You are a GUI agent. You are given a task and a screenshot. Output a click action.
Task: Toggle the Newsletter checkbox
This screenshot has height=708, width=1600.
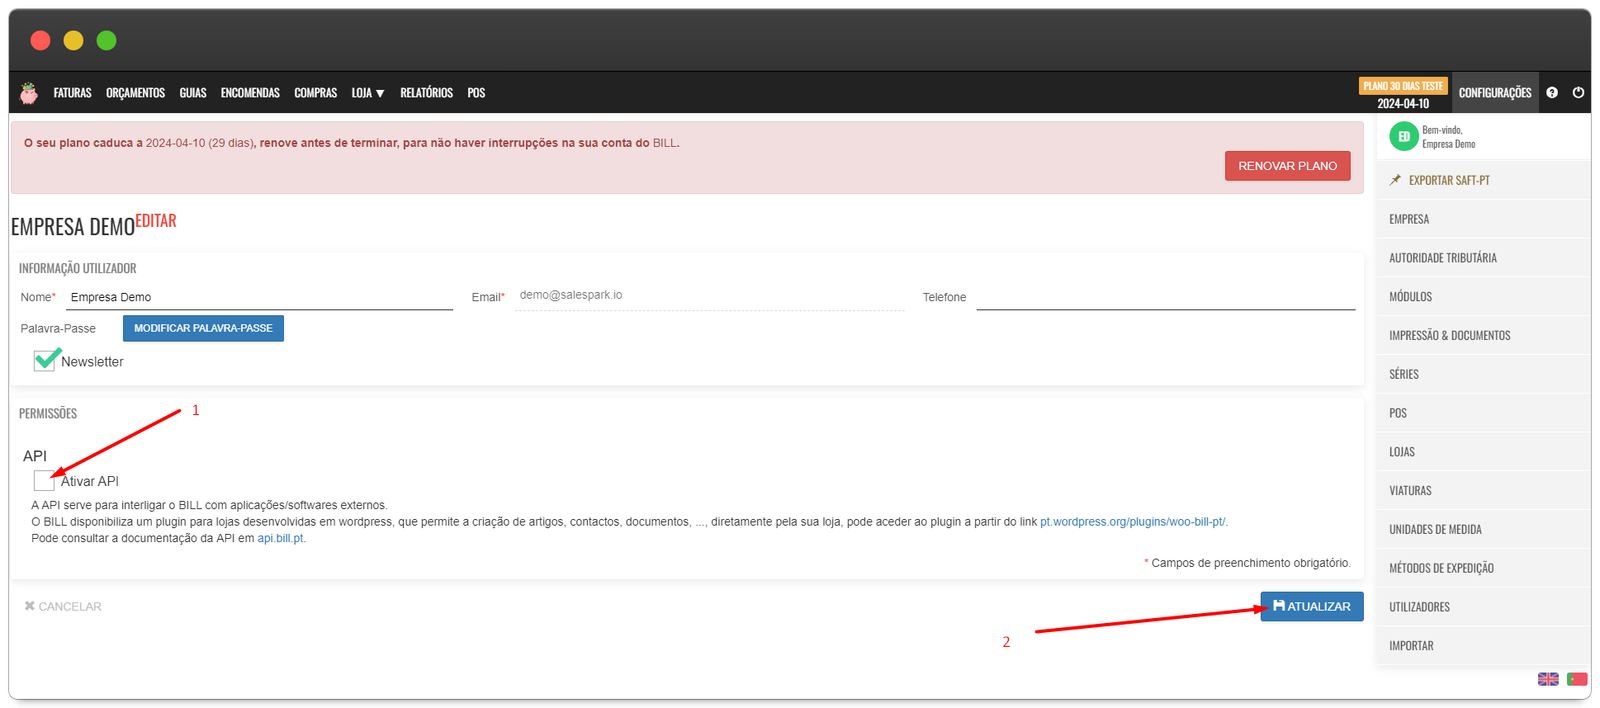45,361
